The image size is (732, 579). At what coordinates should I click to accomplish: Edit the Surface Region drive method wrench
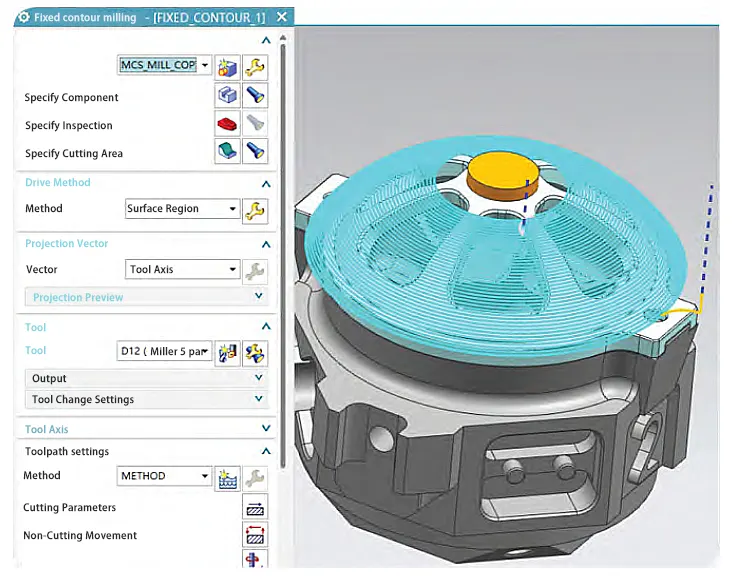[255, 211]
